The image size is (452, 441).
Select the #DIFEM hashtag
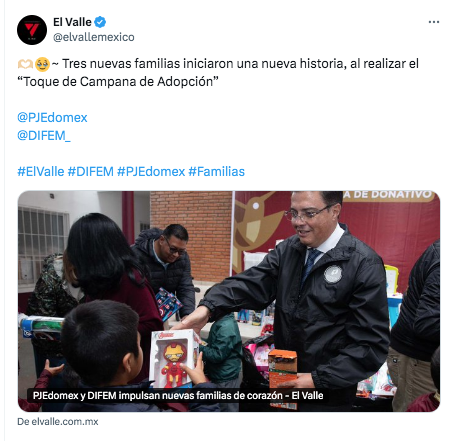point(91,172)
